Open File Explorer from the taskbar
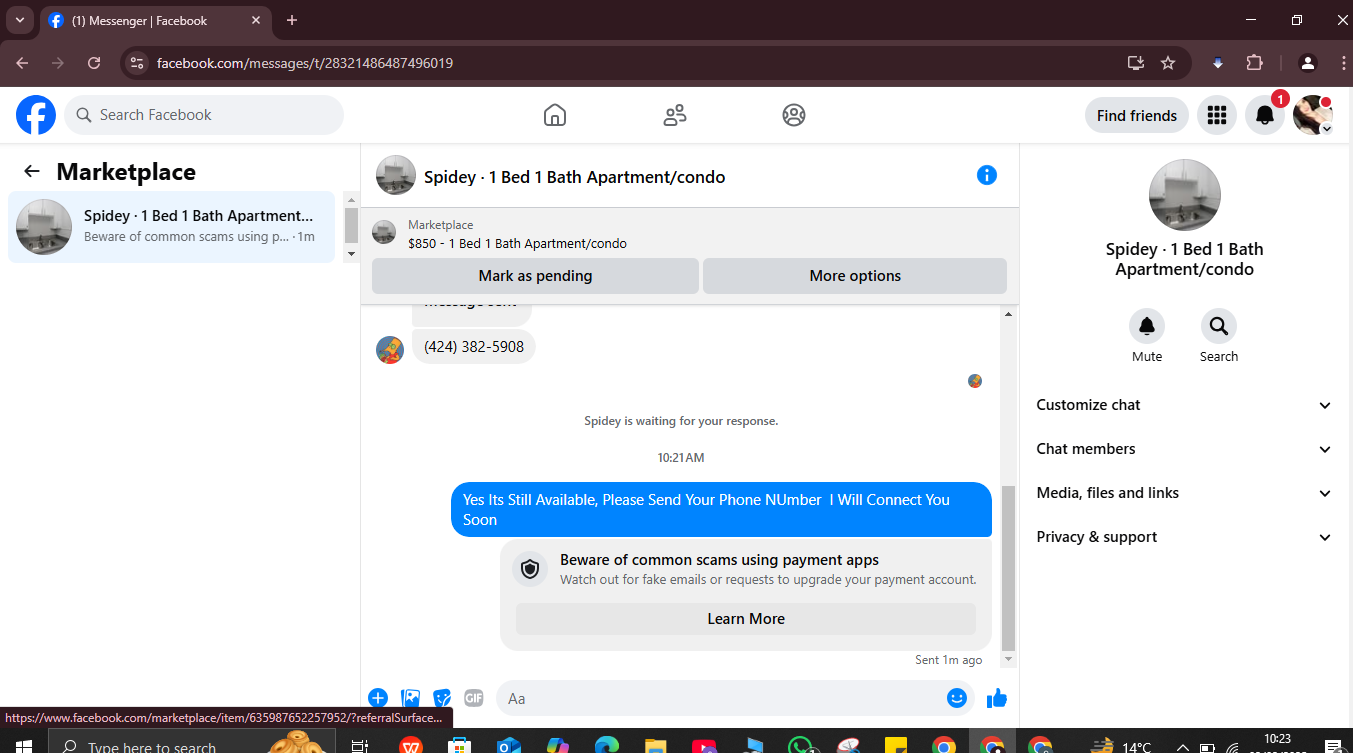1353x753 pixels. point(655,746)
